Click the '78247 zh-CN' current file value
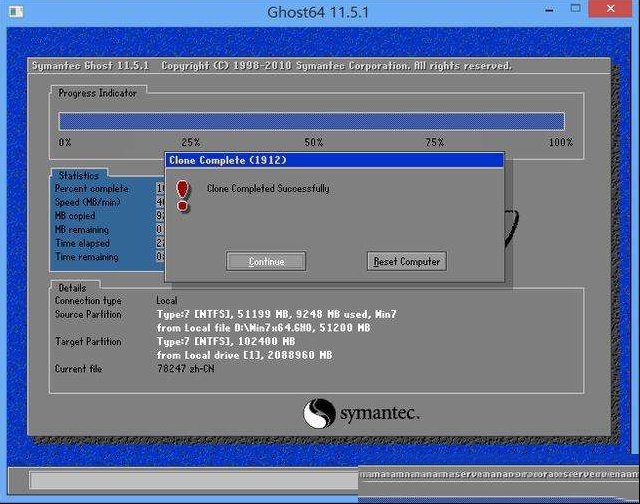The height and width of the screenshot is (504, 640). tap(185, 369)
